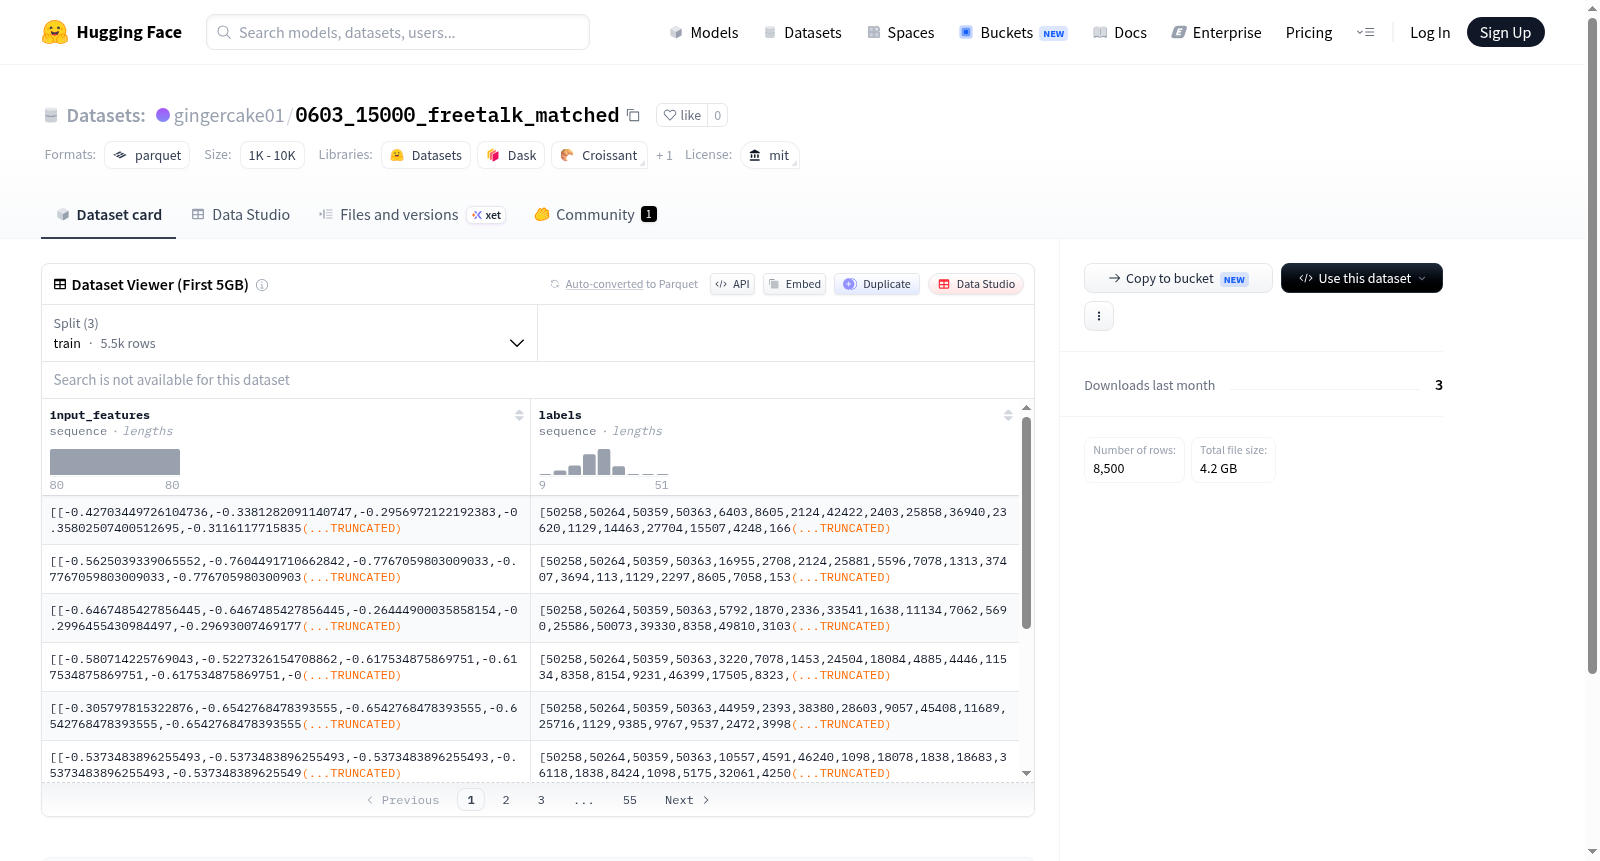Click the labels cell with 6403,8605

tap(775, 520)
